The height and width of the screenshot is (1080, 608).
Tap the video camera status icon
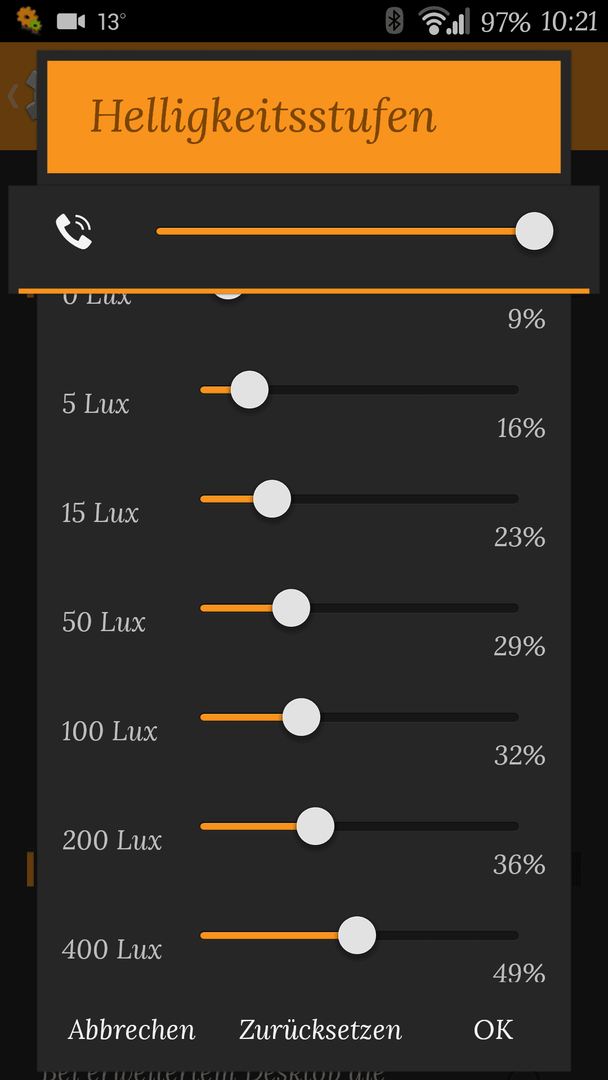point(70,21)
